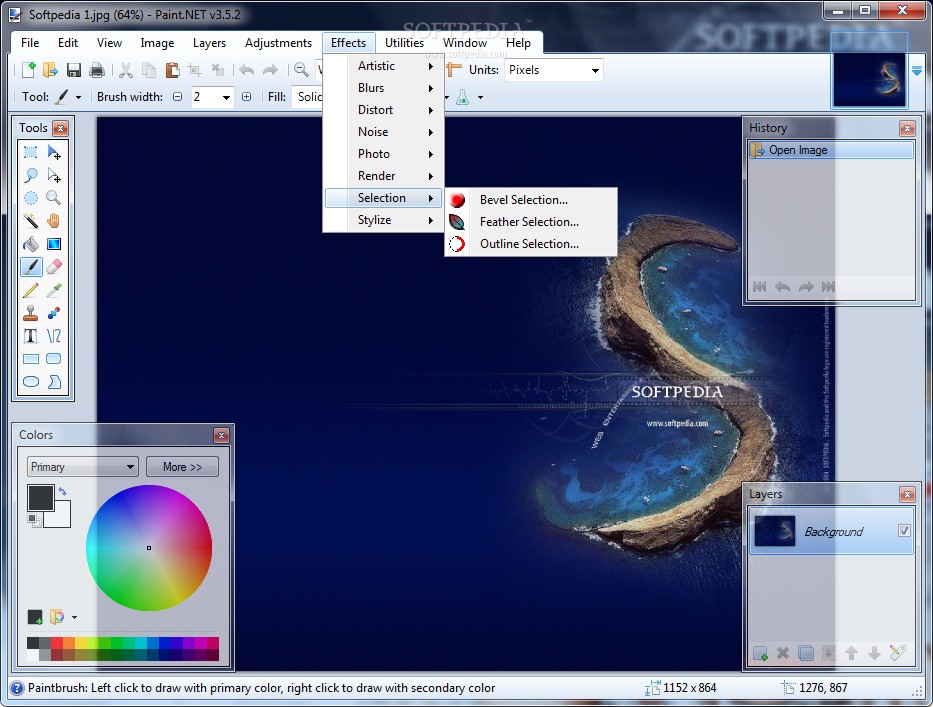The image size is (933, 707).
Task: Select the Zoom tool in Tools panel
Action: click(x=54, y=198)
